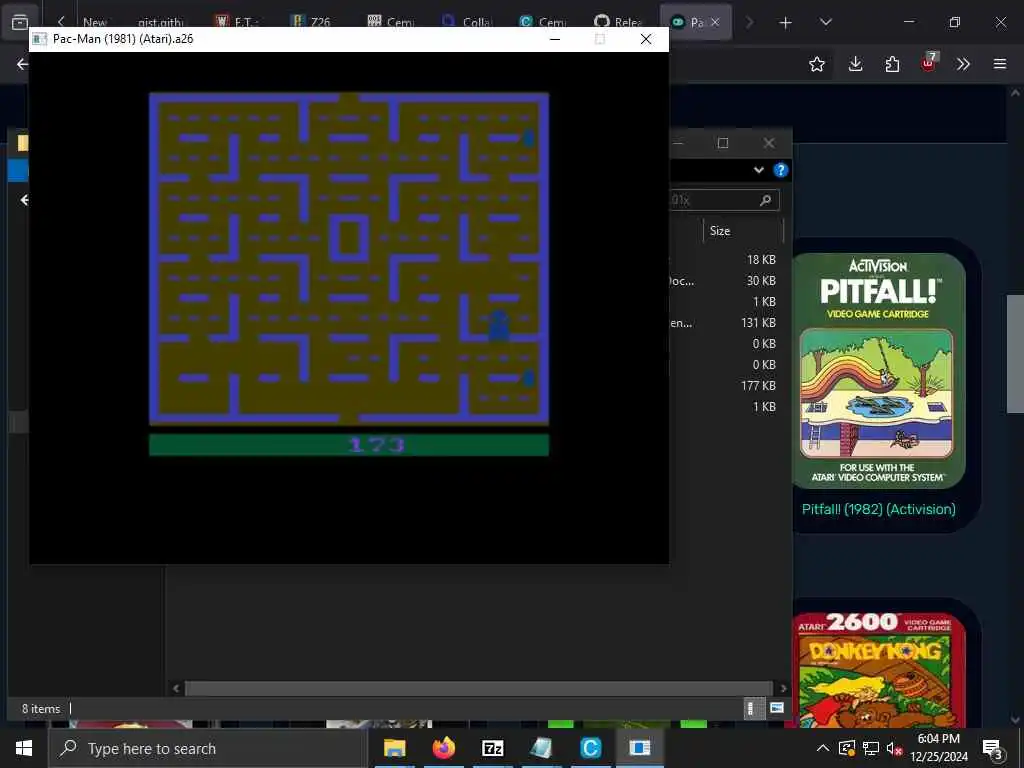
Task: Open Firefox from the taskbar
Action: (443, 748)
